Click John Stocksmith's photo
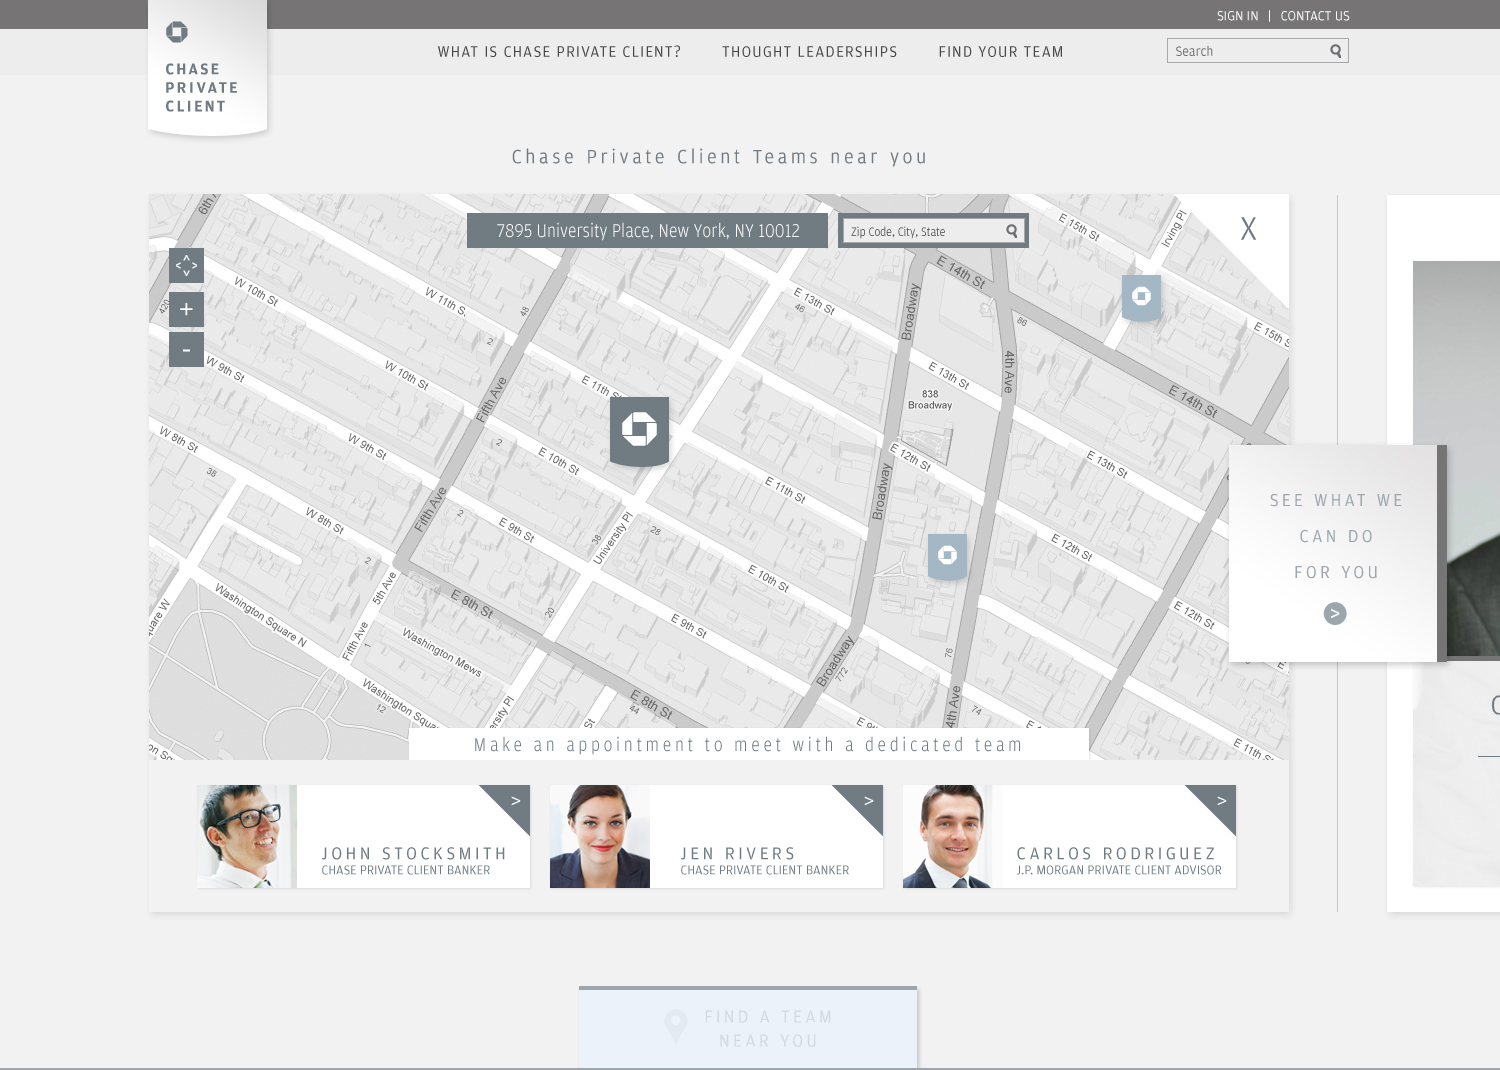Viewport: 1500px width, 1070px height. (246, 836)
